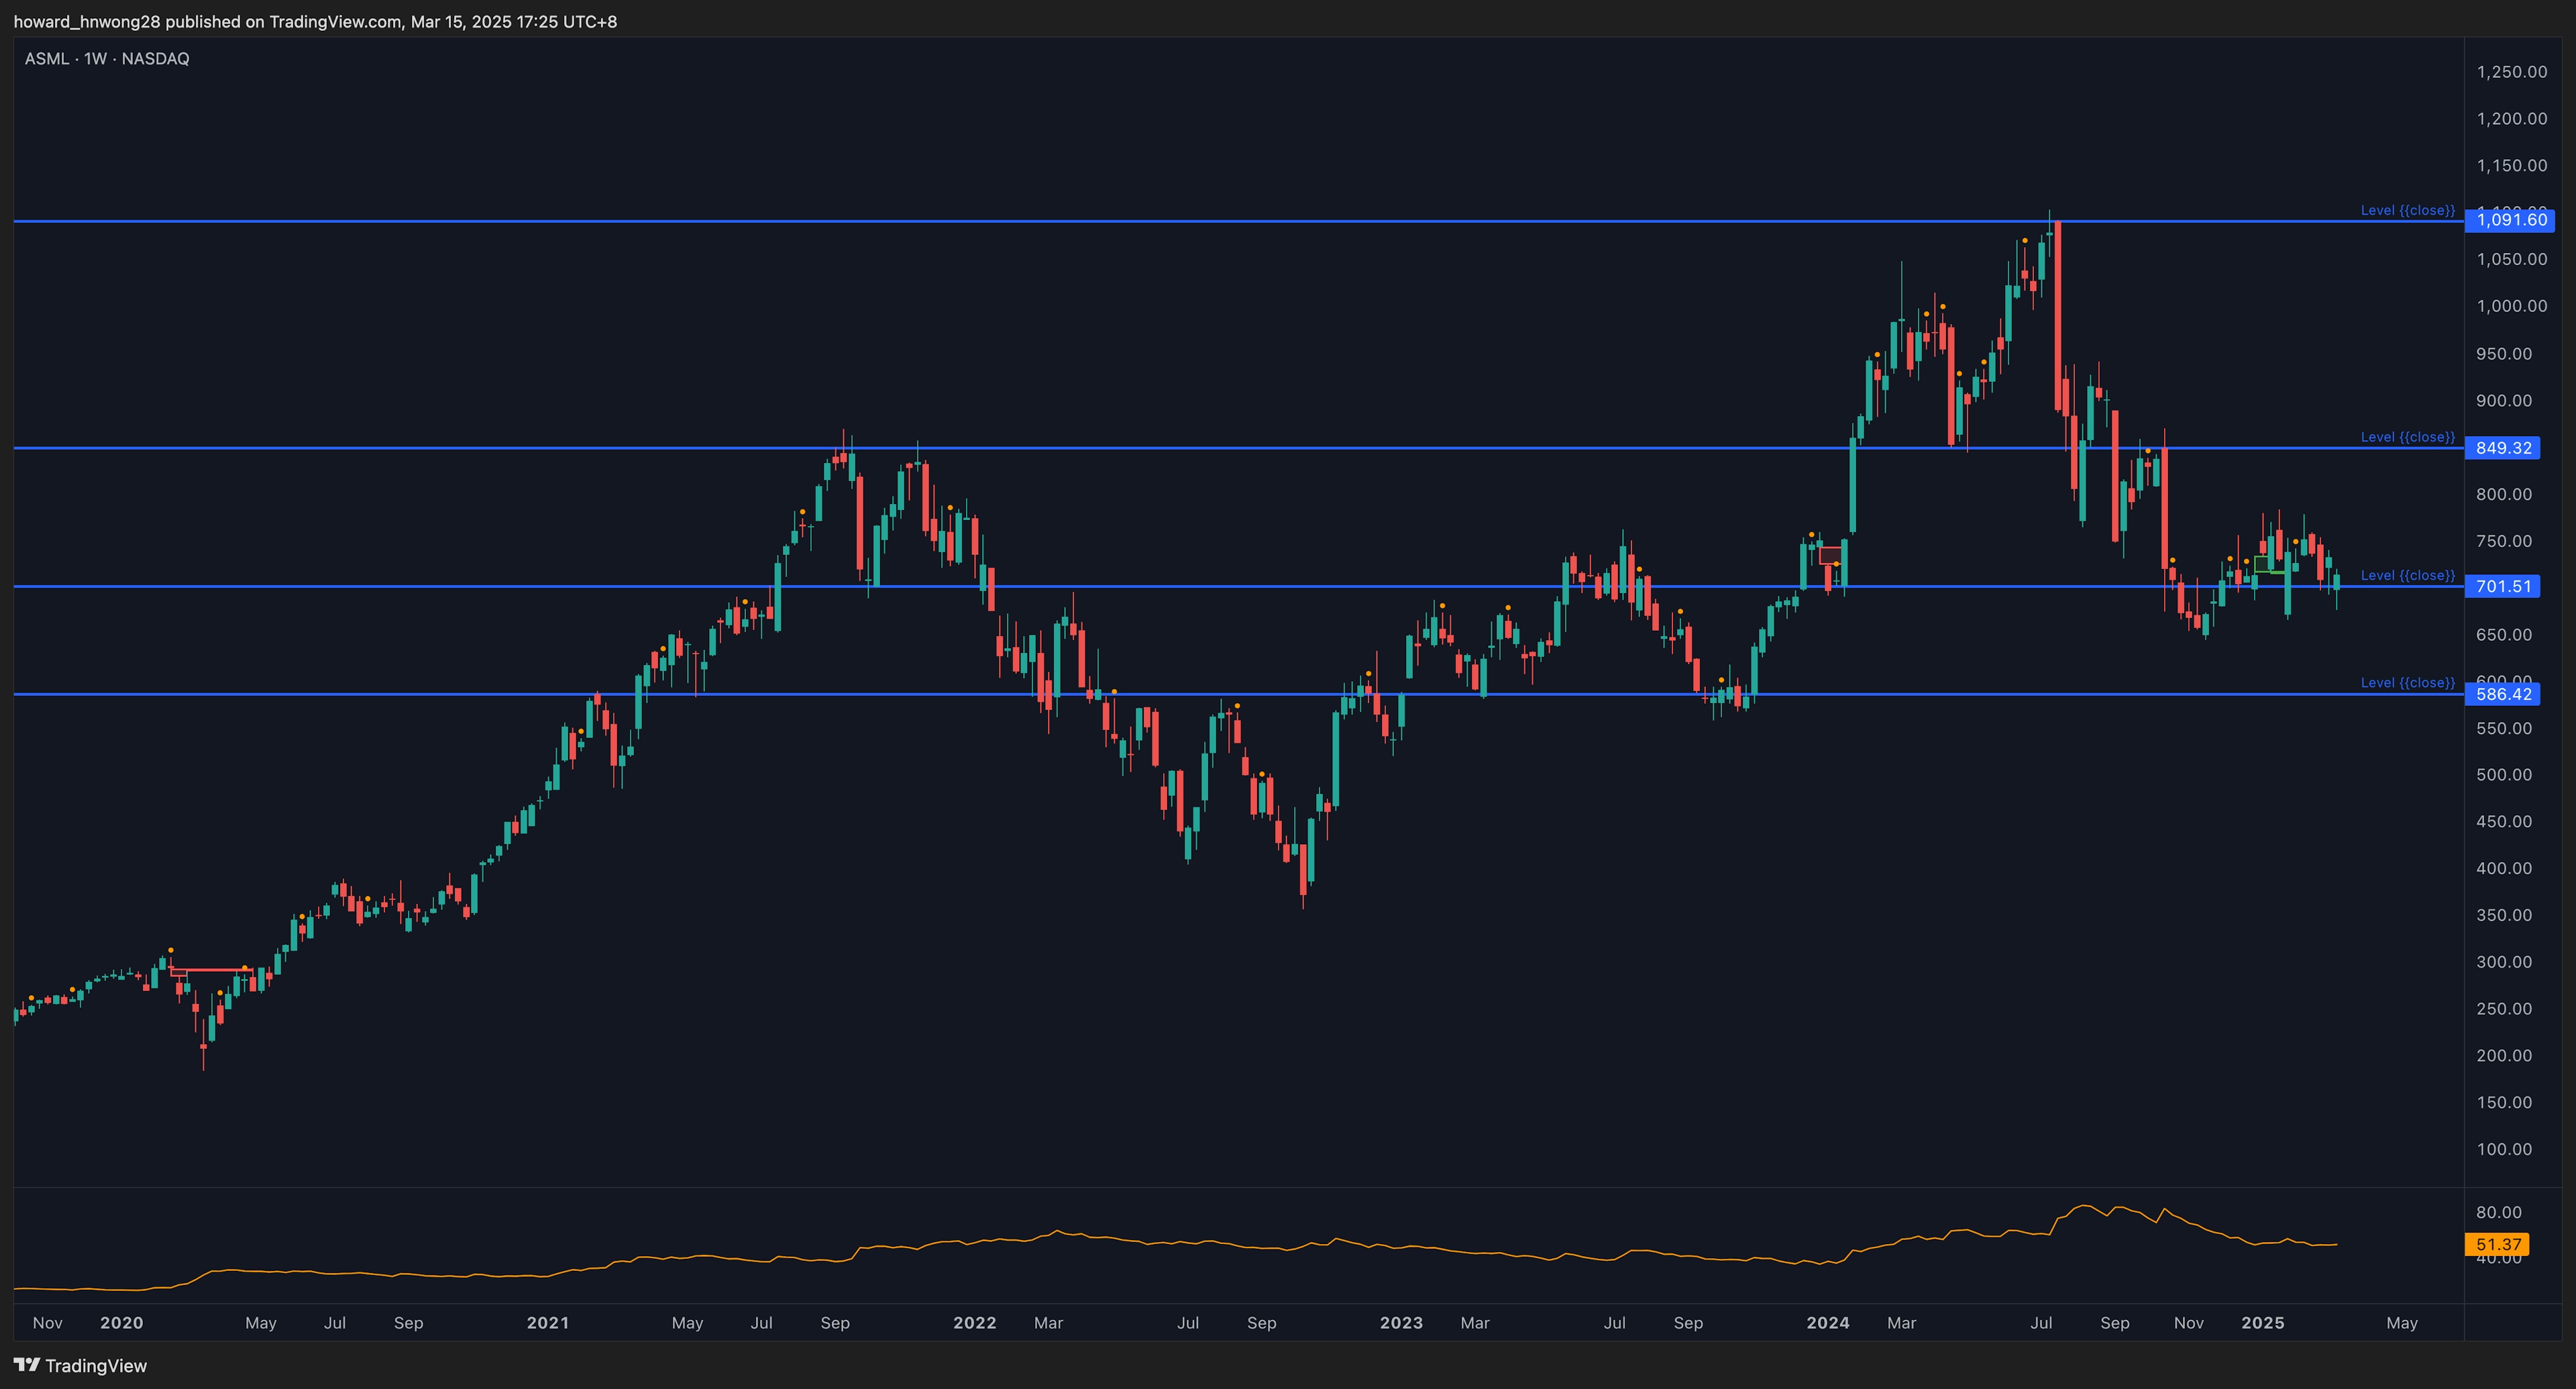Click the orange 51.37 indicator value label
The width and height of the screenshot is (2576, 1389).
point(2497,1245)
